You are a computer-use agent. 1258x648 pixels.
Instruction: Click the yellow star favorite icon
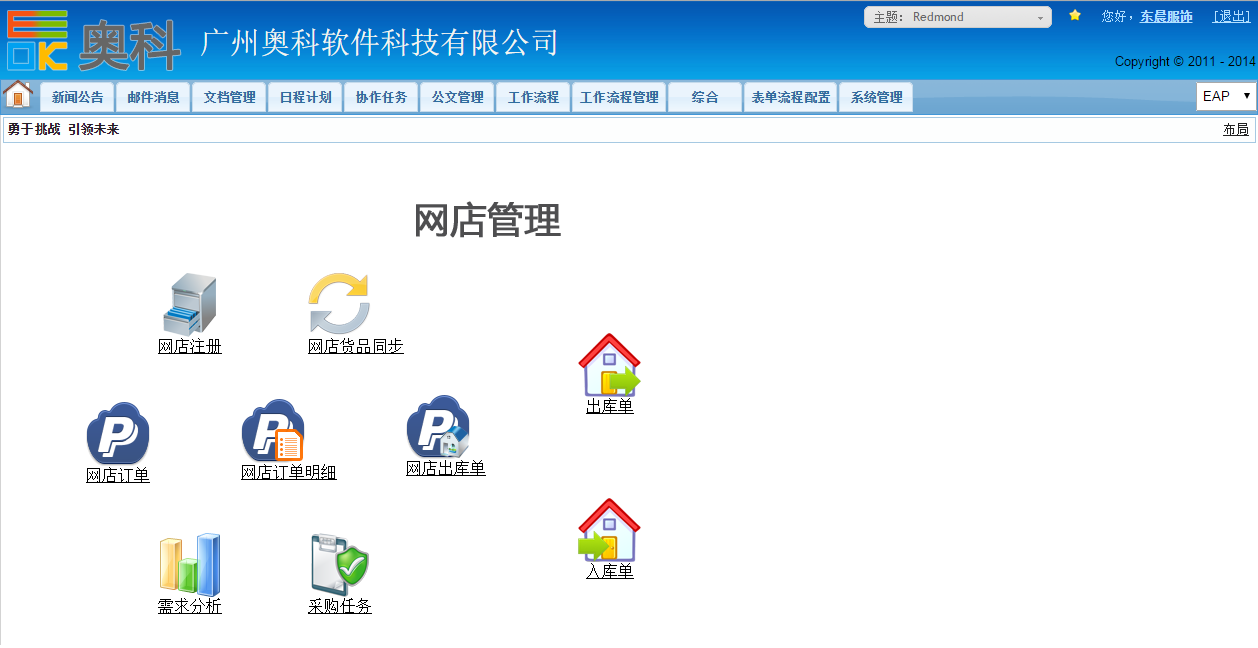coord(1075,16)
